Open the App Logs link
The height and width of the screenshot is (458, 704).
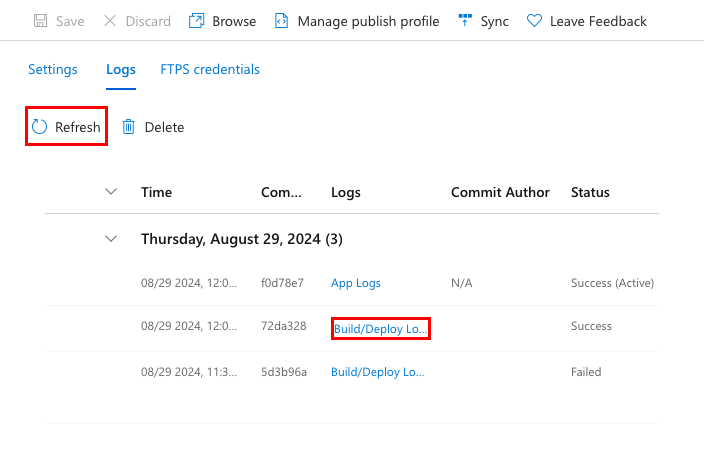coord(356,283)
